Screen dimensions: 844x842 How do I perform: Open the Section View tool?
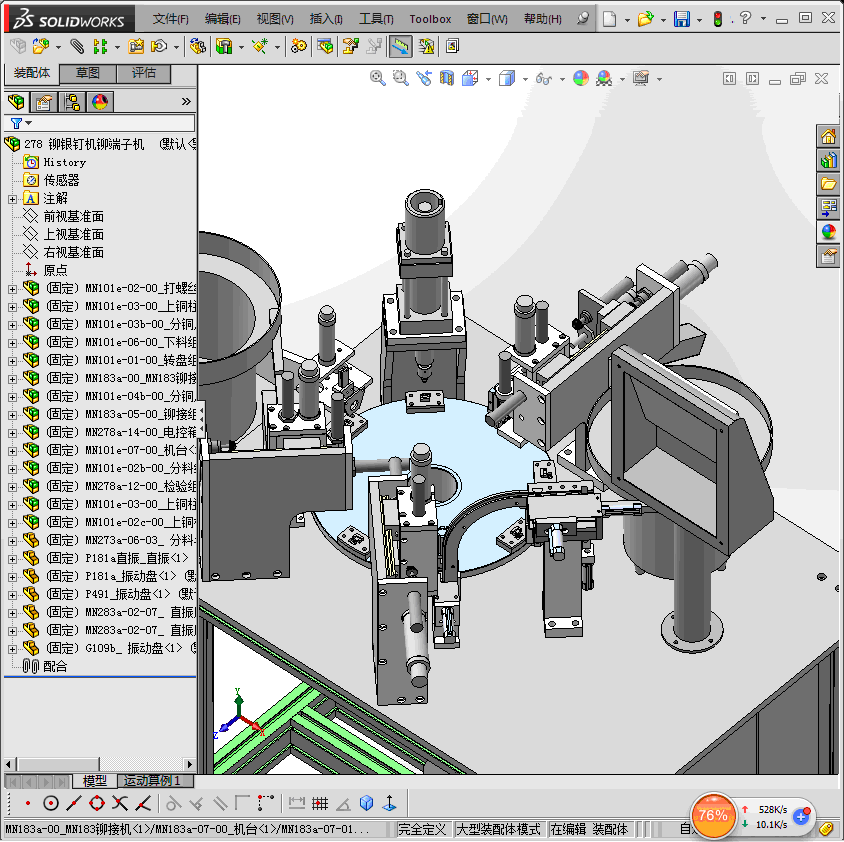447,78
